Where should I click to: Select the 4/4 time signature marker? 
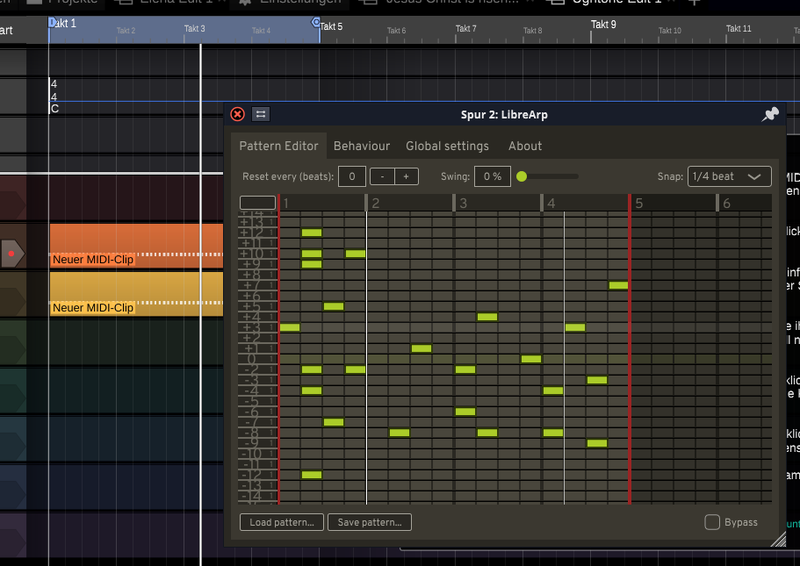(54, 90)
